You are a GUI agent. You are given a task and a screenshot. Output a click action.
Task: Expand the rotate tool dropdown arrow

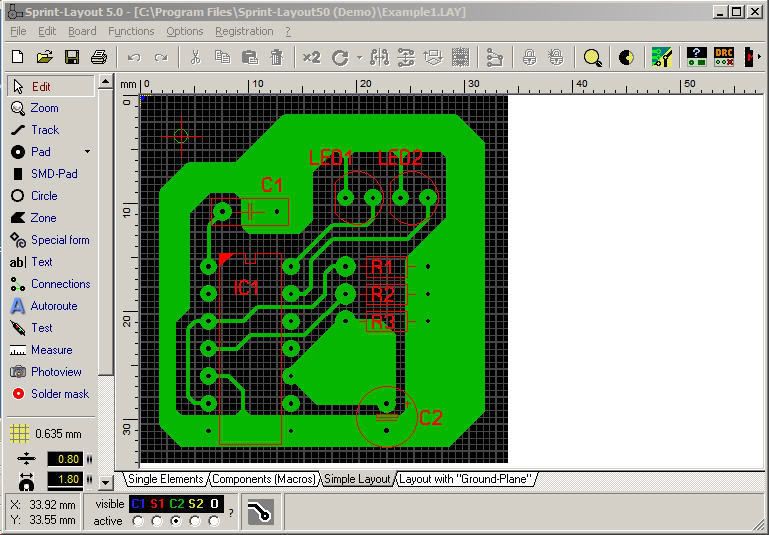(359, 58)
